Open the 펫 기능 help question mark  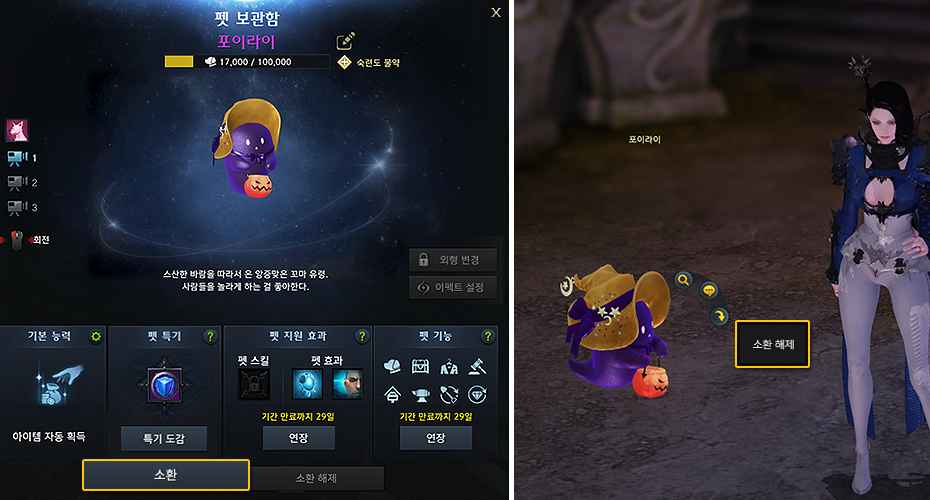click(488, 337)
